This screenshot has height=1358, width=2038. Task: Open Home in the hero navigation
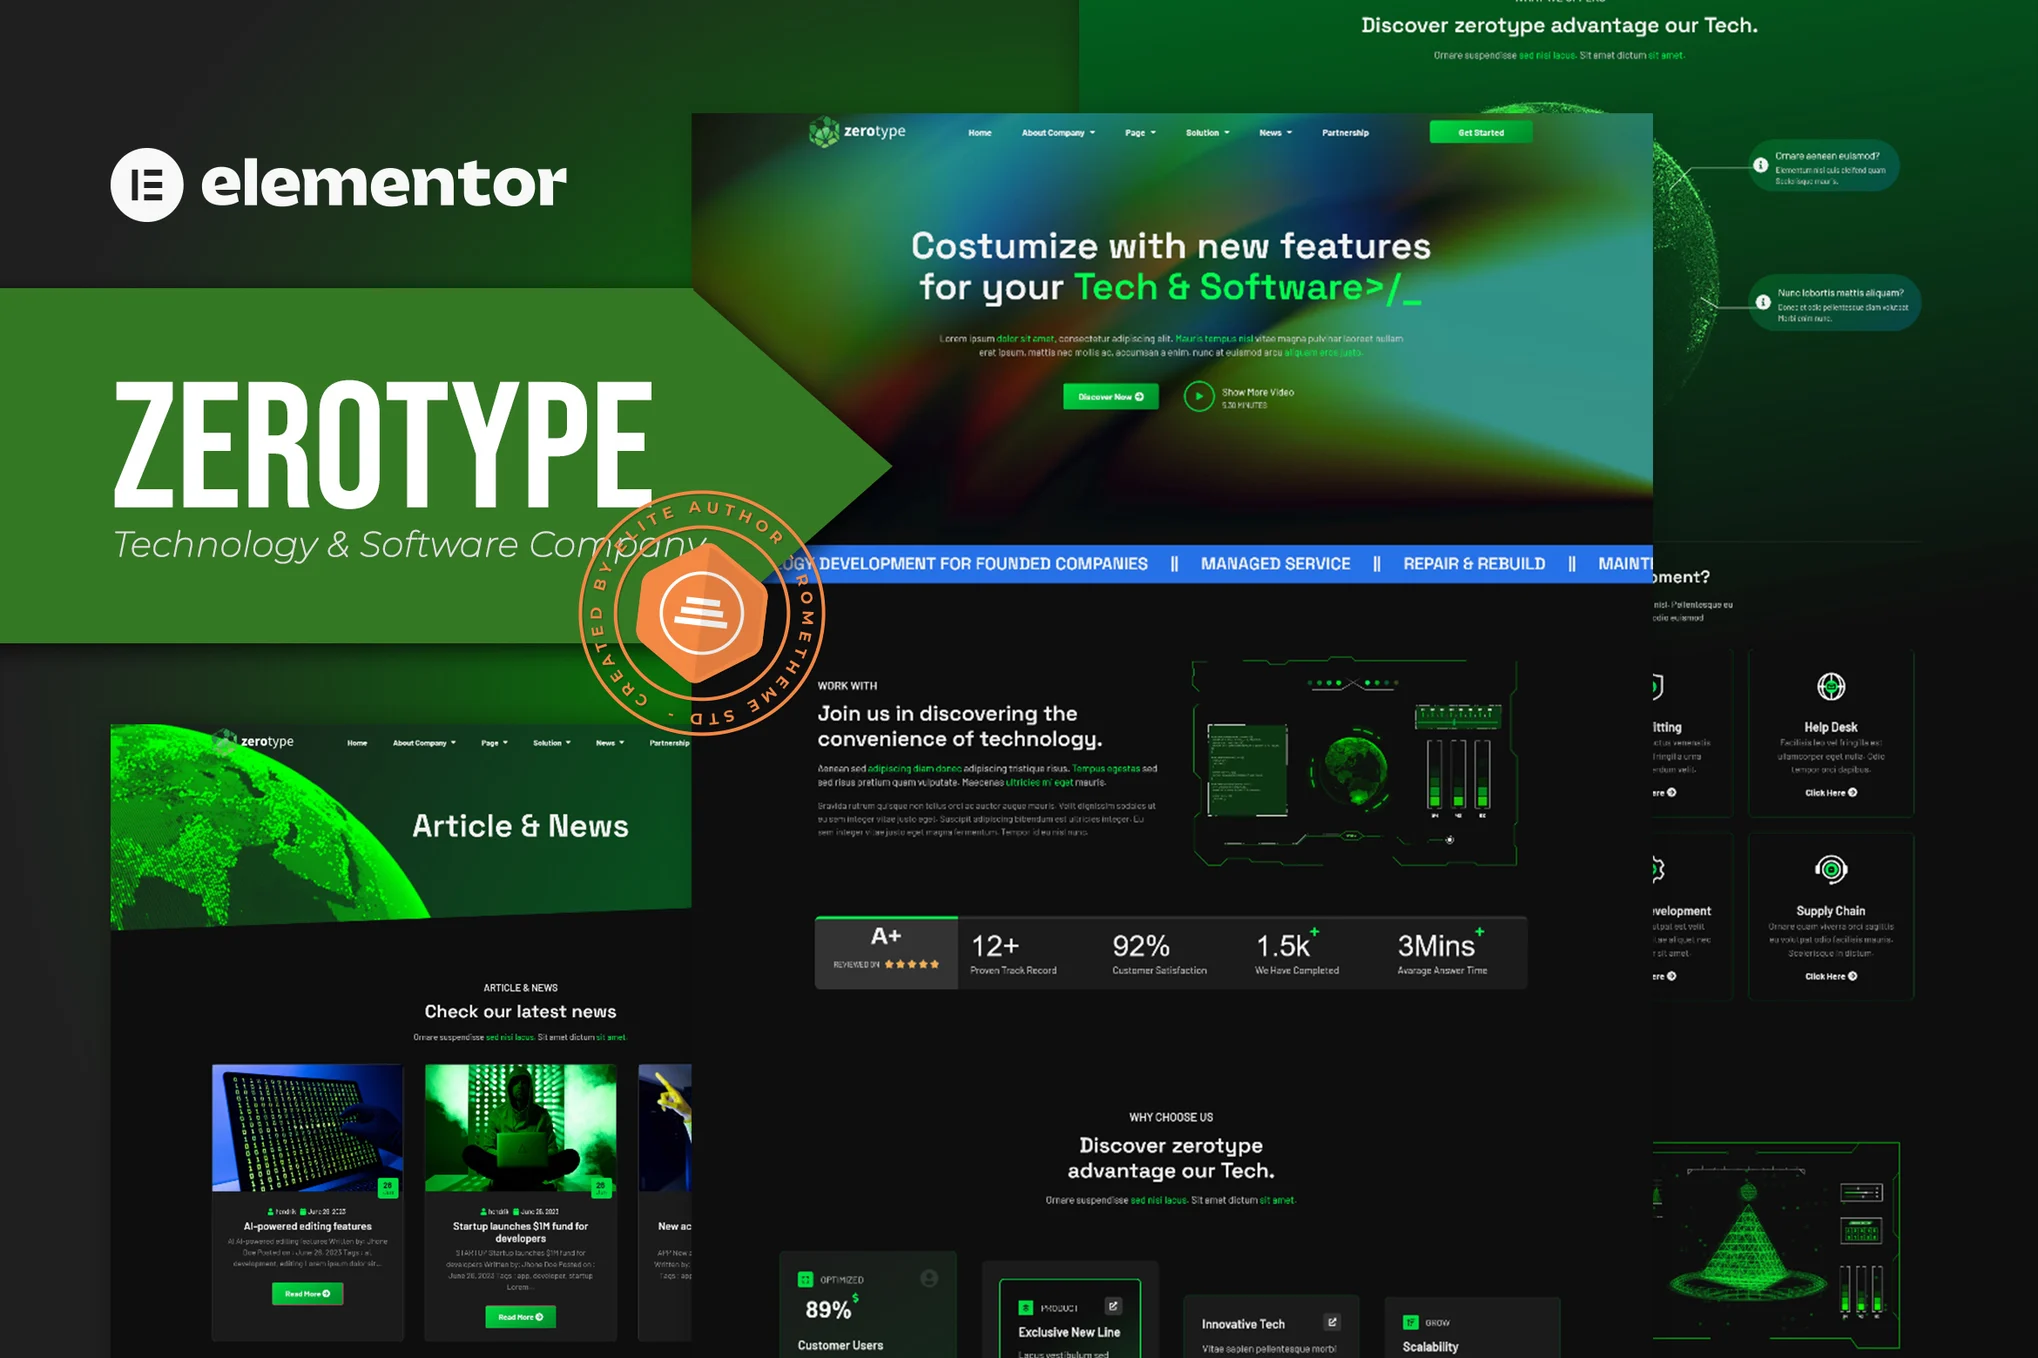pyautogui.click(x=980, y=133)
